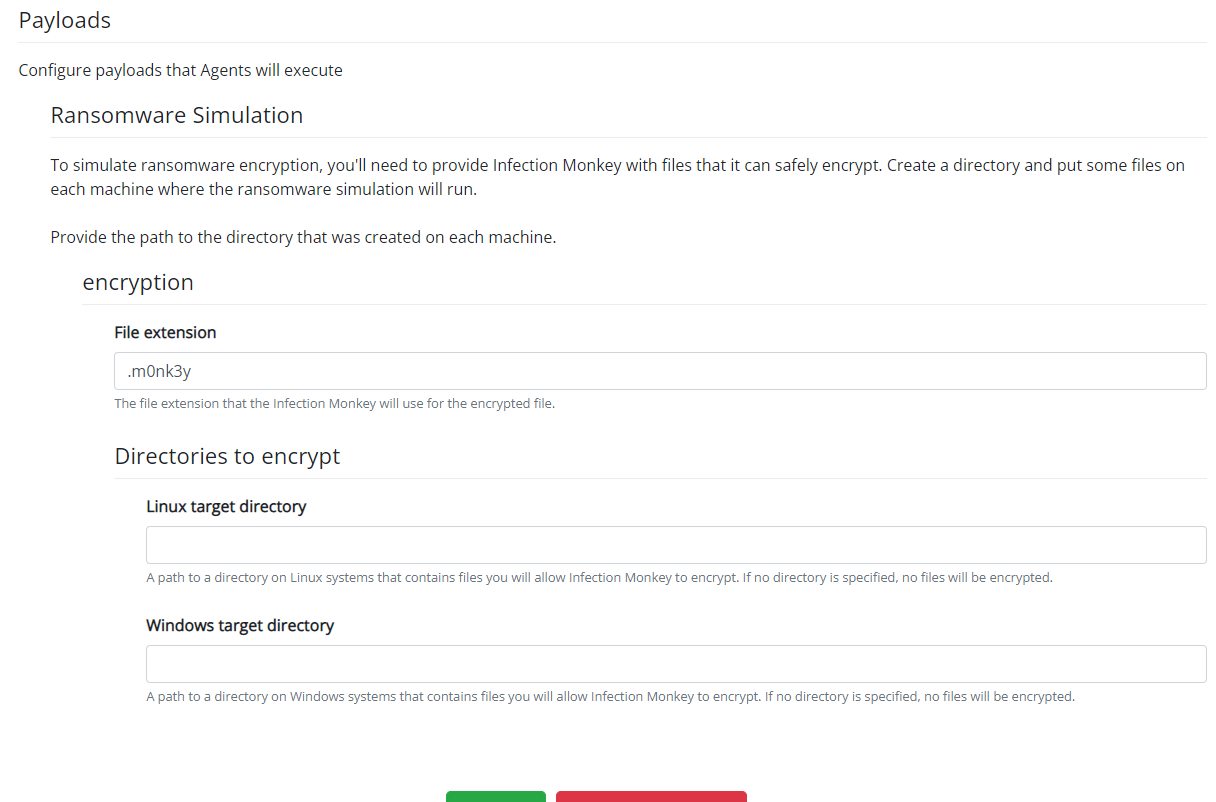Click the file extension help description text
1216x802 pixels.
[335, 403]
